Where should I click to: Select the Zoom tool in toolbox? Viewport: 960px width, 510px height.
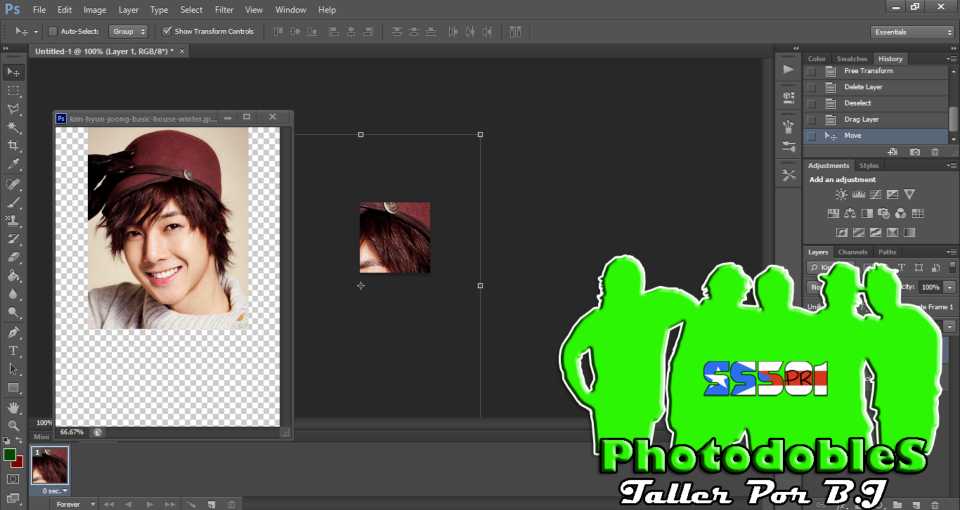pyautogui.click(x=13, y=426)
